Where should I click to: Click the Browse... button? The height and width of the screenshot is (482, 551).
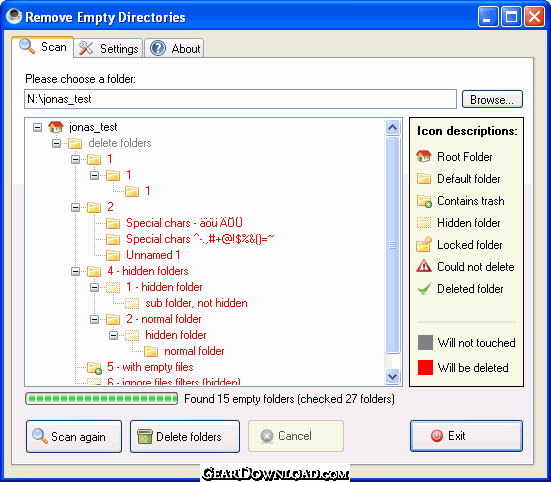click(492, 99)
